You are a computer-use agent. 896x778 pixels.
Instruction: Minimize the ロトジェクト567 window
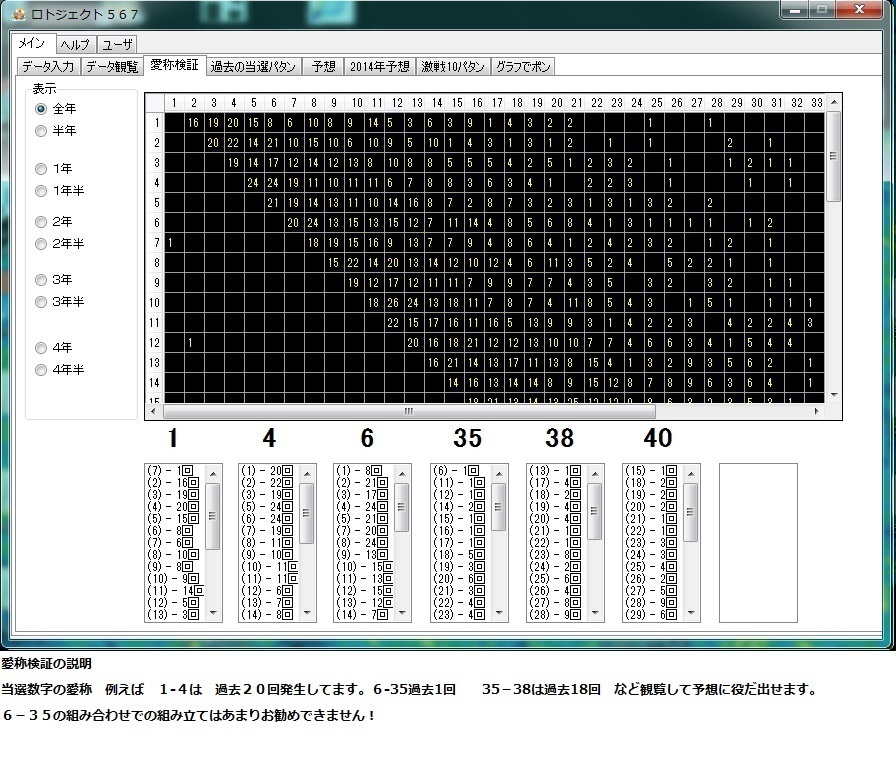[x=794, y=9]
